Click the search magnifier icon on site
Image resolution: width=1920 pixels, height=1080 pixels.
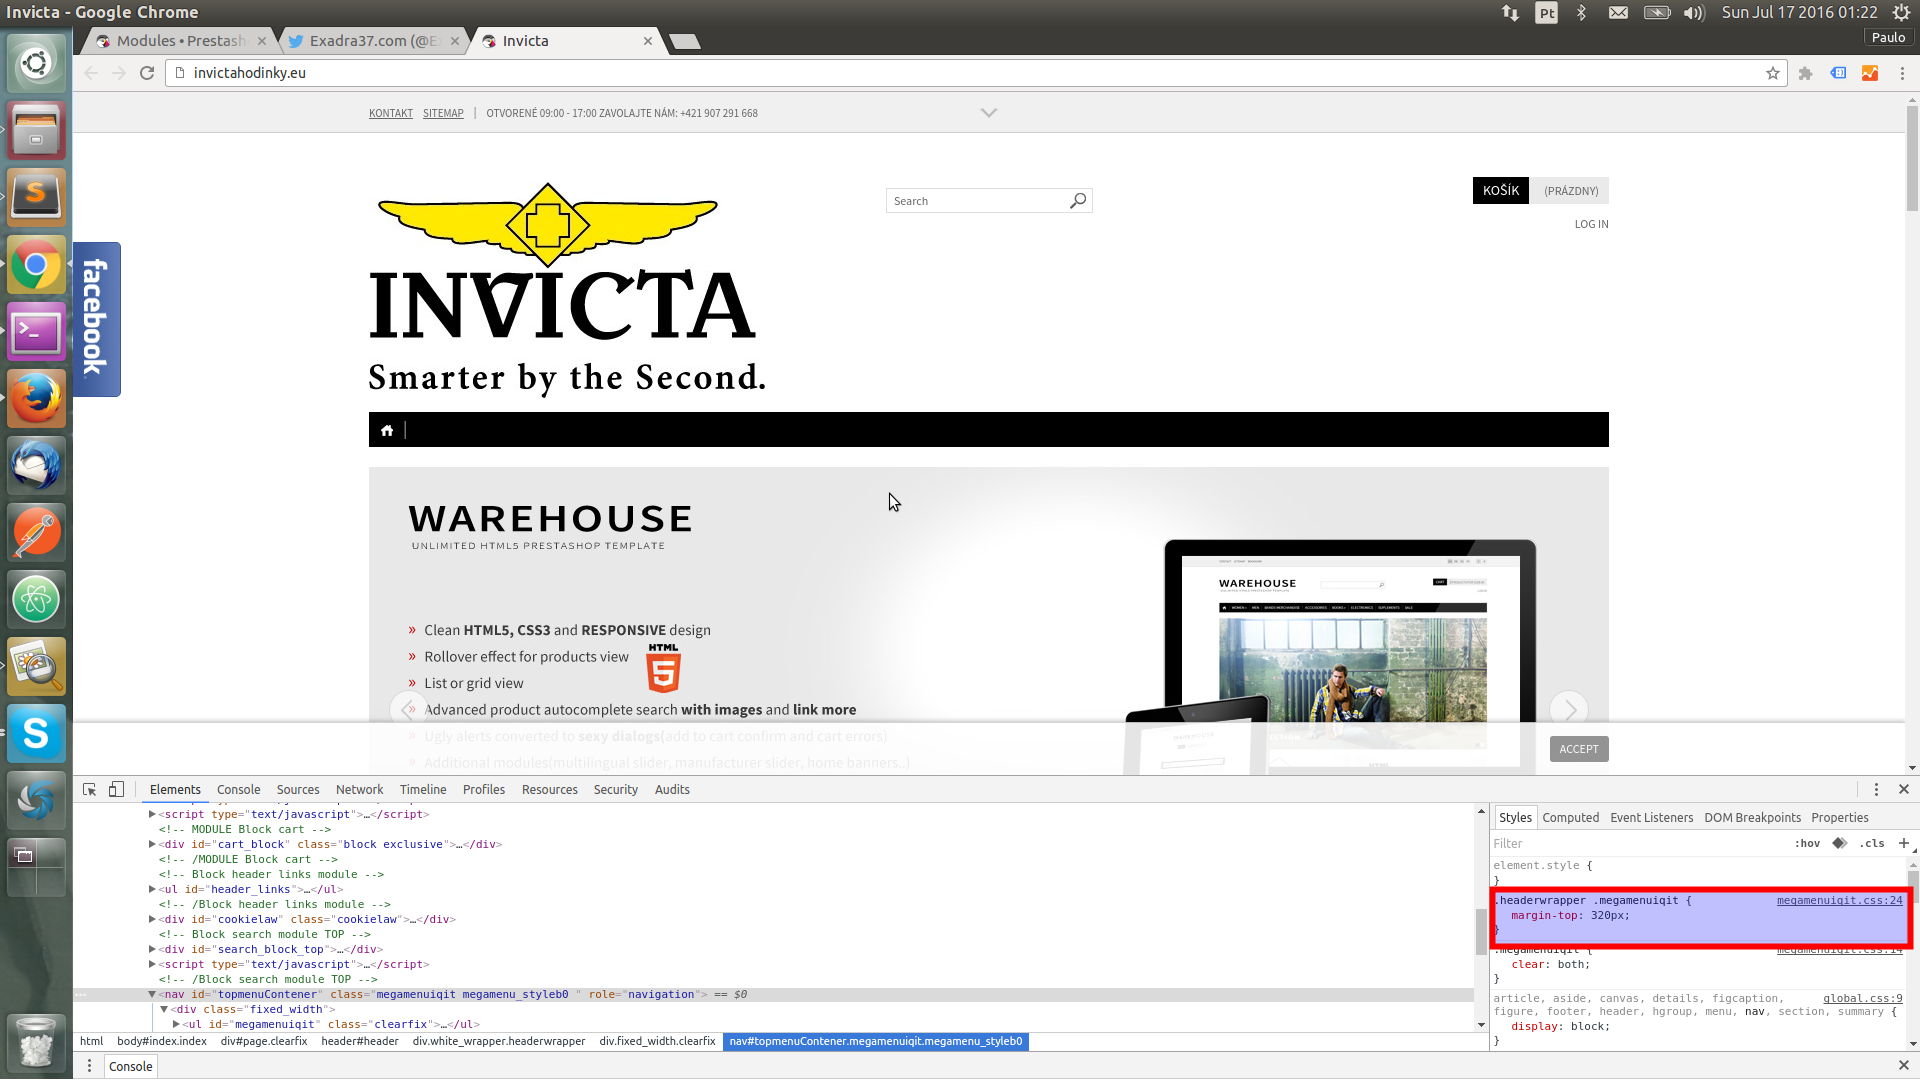pyautogui.click(x=1078, y=201)
